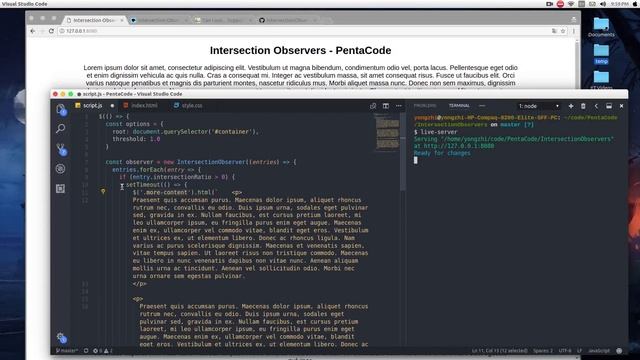Open the Debug view icon
The height and width of the screenshot is (360, 640).
click(x=60, y=169)
